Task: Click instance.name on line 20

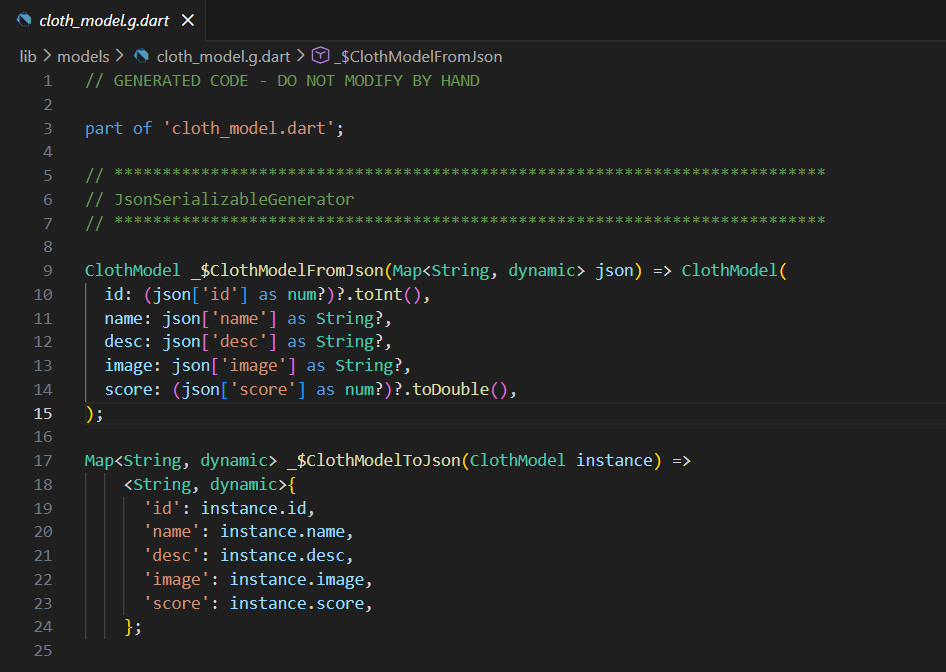Action: pos(282,532)
